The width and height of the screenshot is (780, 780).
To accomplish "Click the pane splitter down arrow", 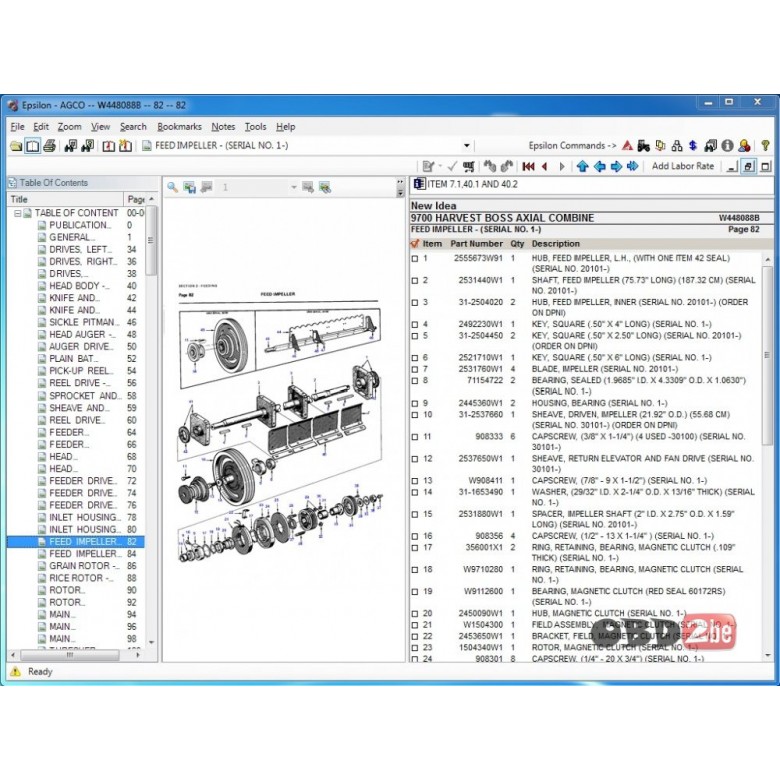I will (400, 194).
